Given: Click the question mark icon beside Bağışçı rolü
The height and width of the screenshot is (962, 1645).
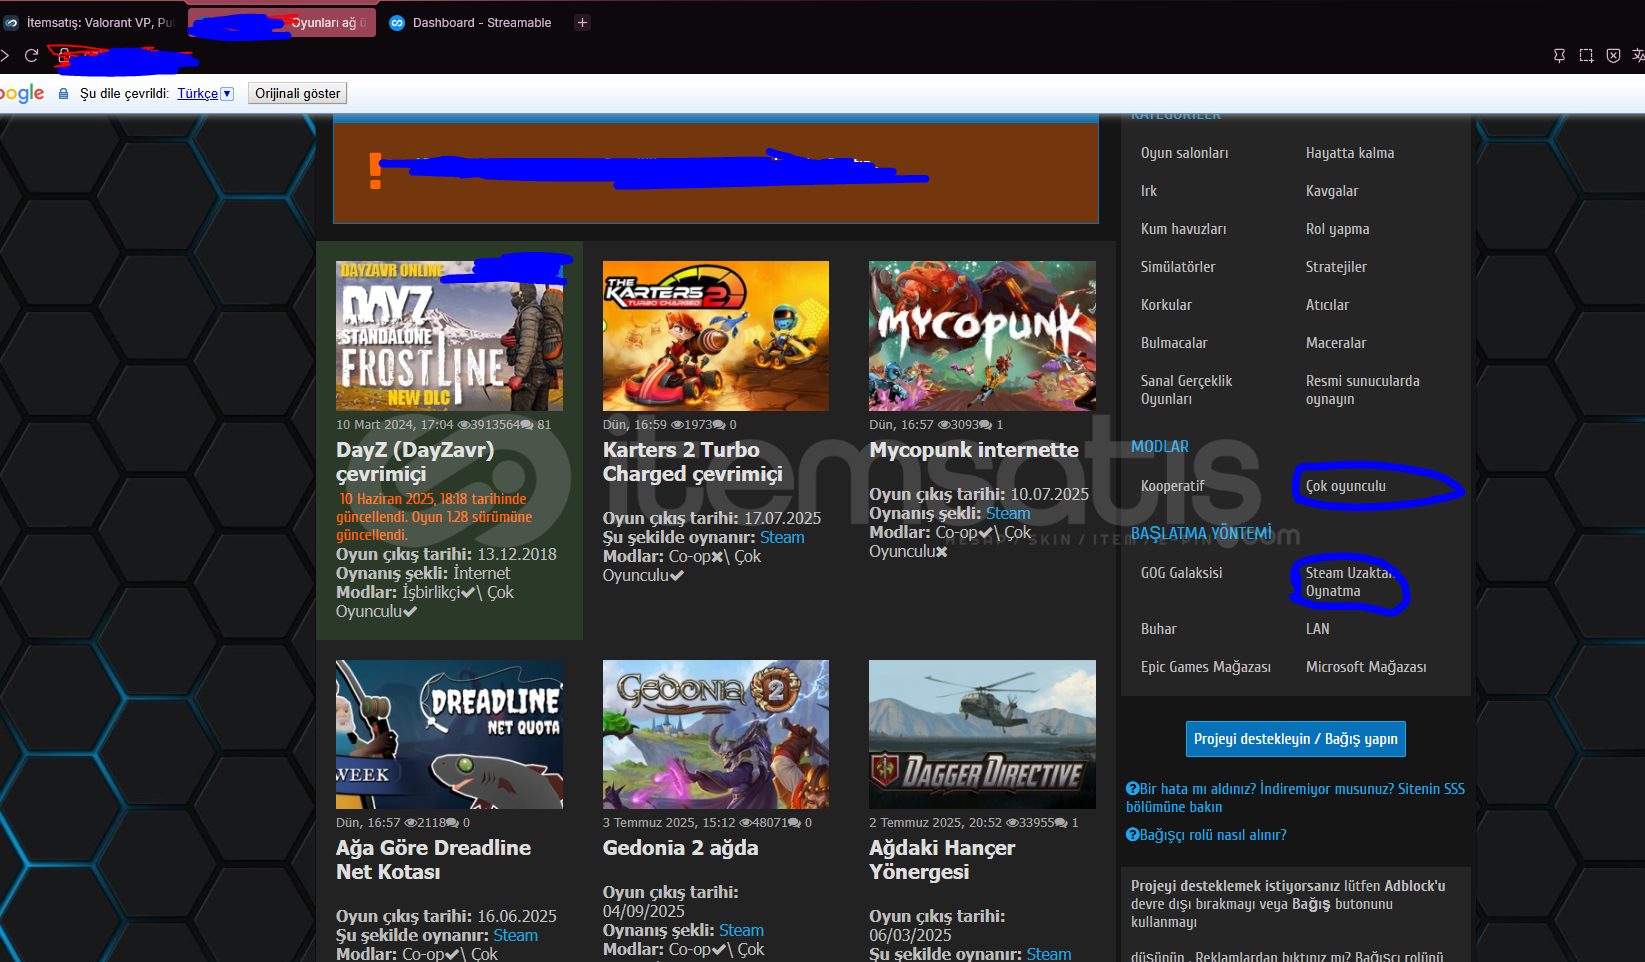Looking at the screenshot, I should (x=1132, y=835).
